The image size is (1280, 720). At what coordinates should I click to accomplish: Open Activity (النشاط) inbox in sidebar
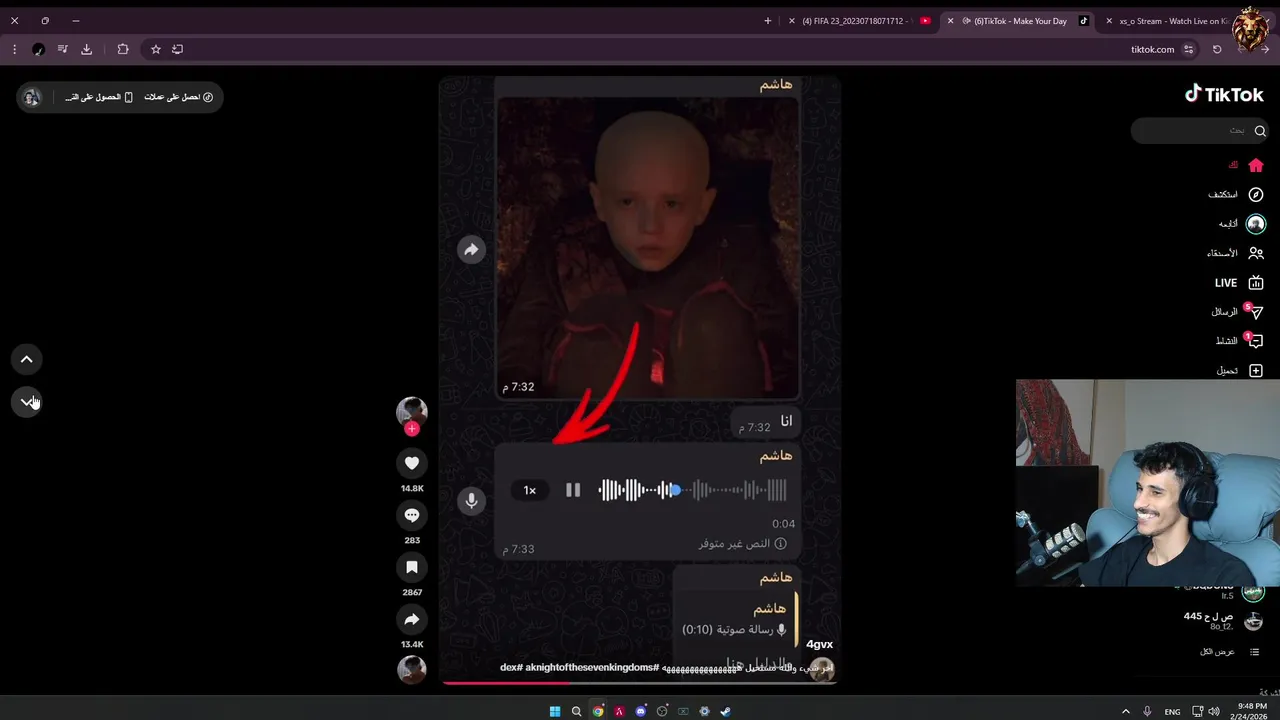coord(1239,341)
